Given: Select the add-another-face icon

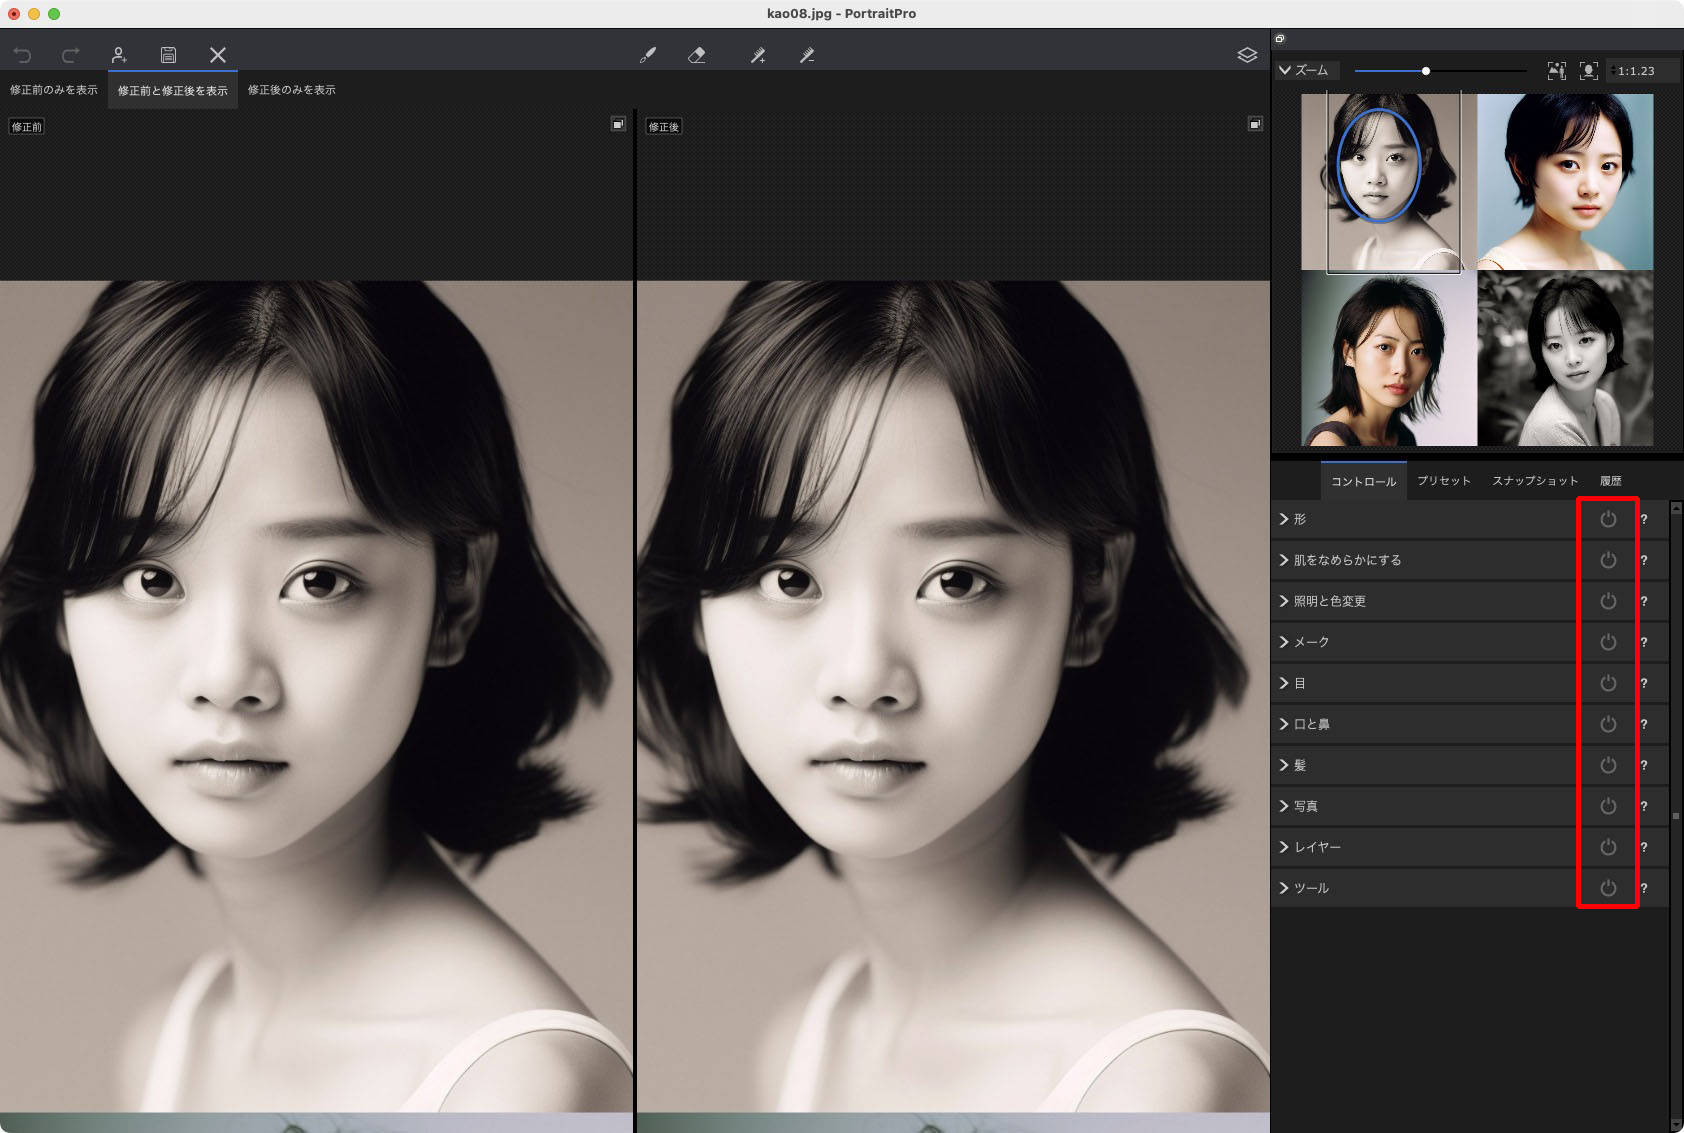Looking at the screenshot, I should [120, 55].
